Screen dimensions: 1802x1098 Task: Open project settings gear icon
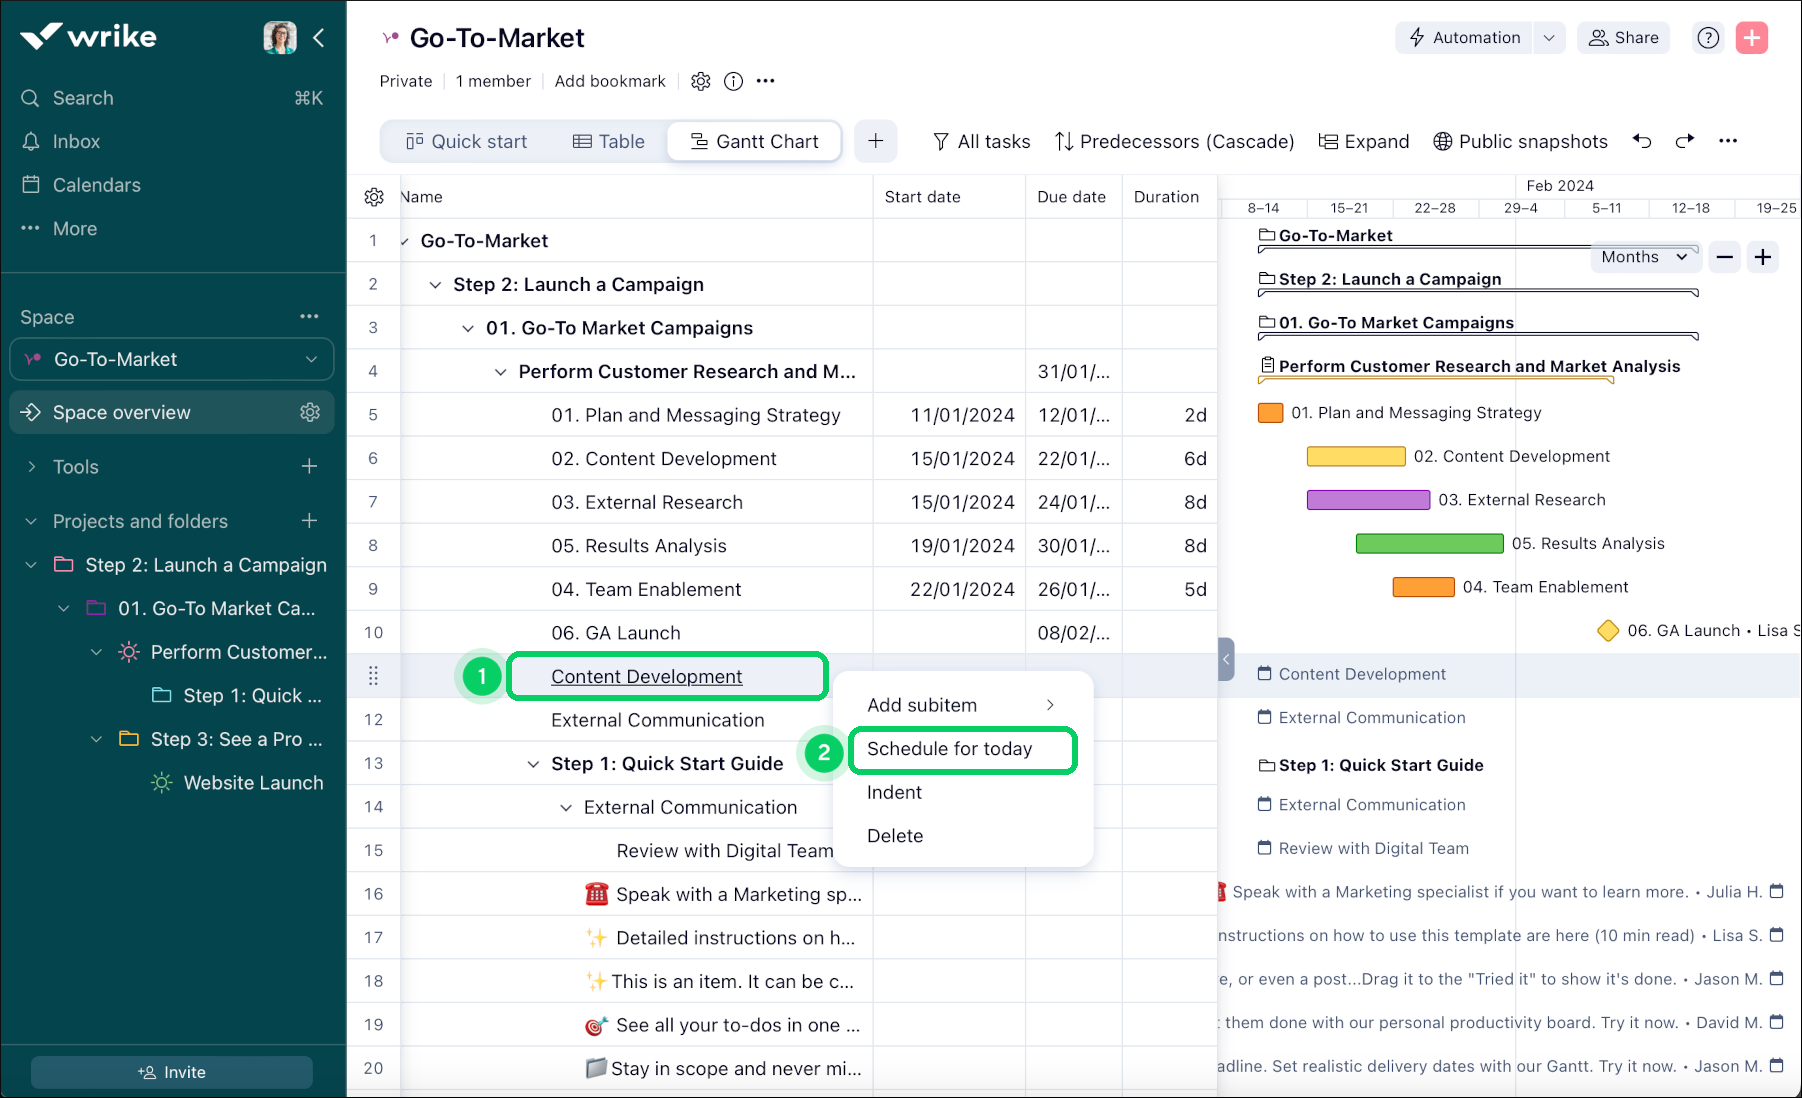(701, 81)
